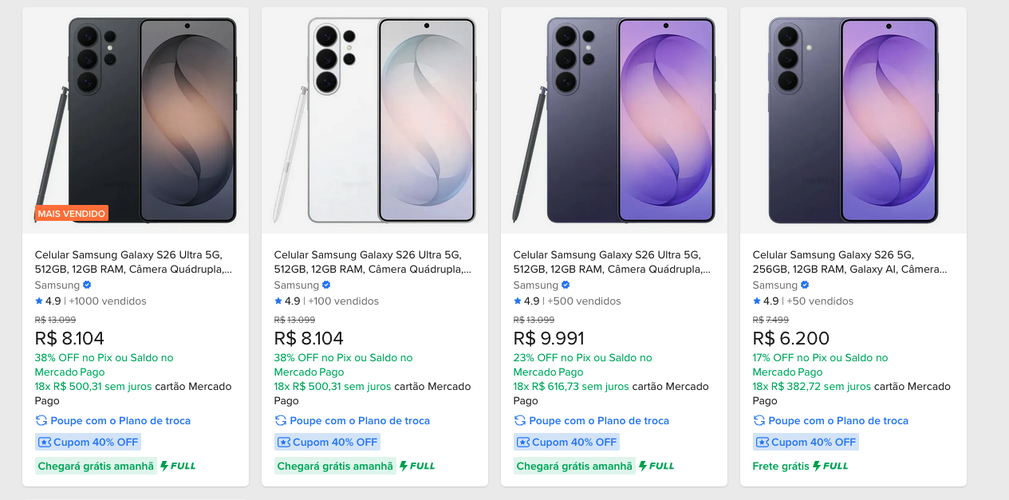
Task: Click the coupon ticket icon on the R$ 6.200 card
Action: 763,442
